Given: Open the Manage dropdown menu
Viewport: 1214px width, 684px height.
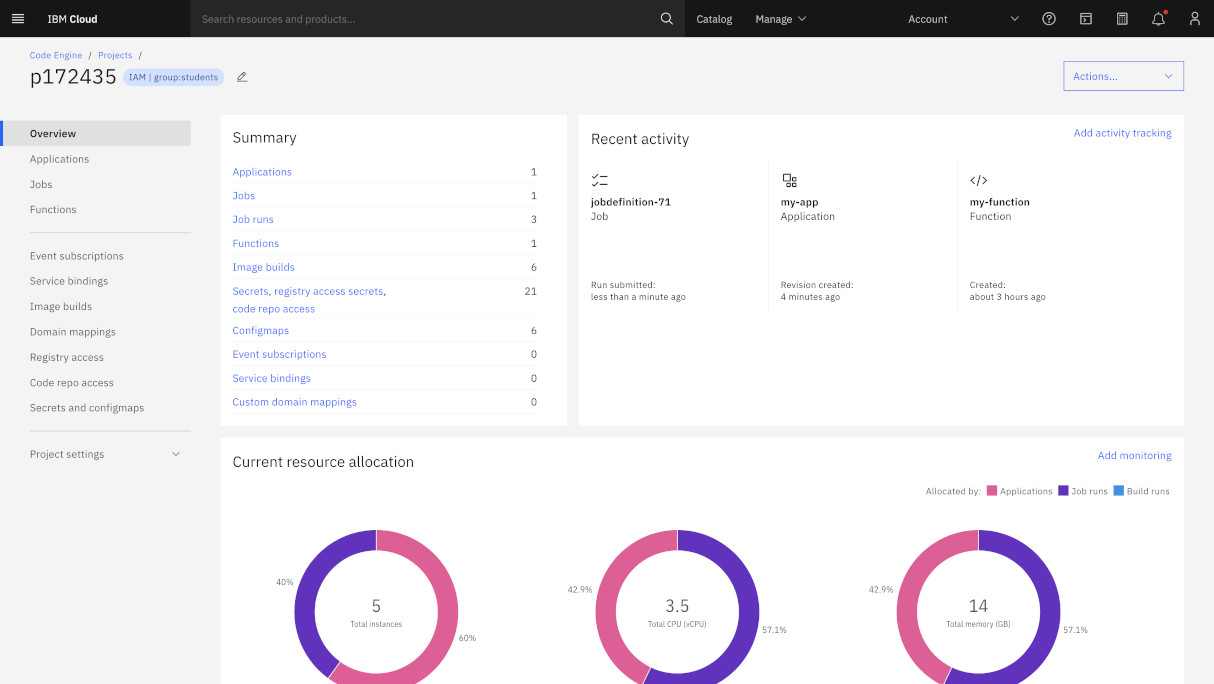Looking at the screenshot, I should click(x=780, y=19).
